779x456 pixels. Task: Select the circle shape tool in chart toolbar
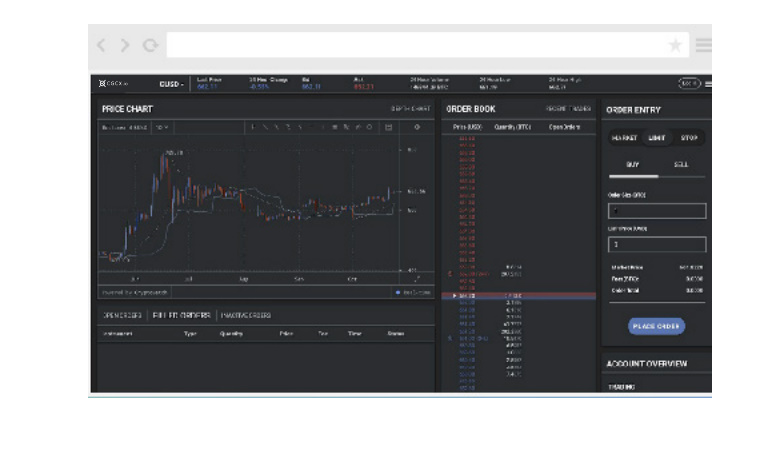tap(369, 127)
